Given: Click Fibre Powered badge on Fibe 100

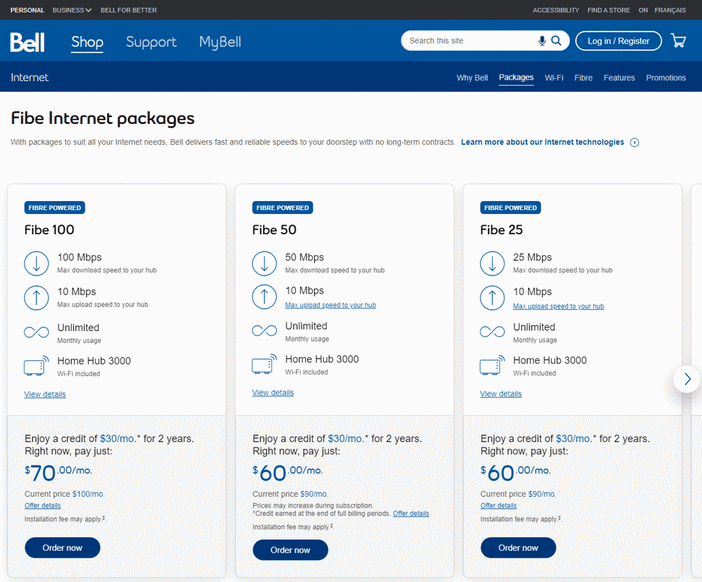Looking at the screenshot, I should tap(55, 208).
